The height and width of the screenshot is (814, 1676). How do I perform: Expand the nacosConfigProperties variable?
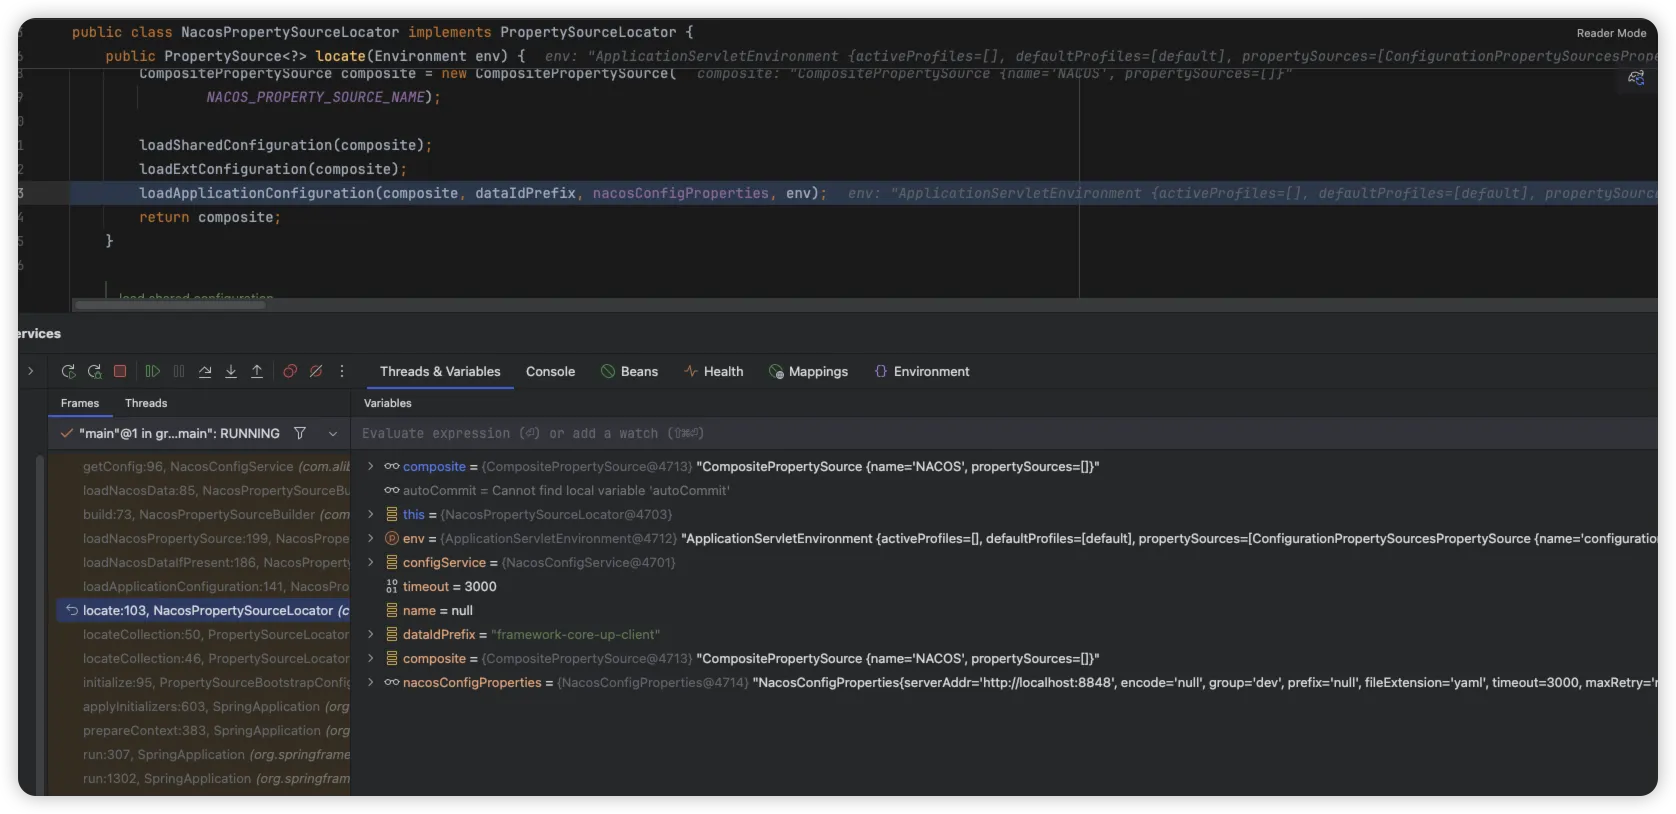click(x=371, y=683)
